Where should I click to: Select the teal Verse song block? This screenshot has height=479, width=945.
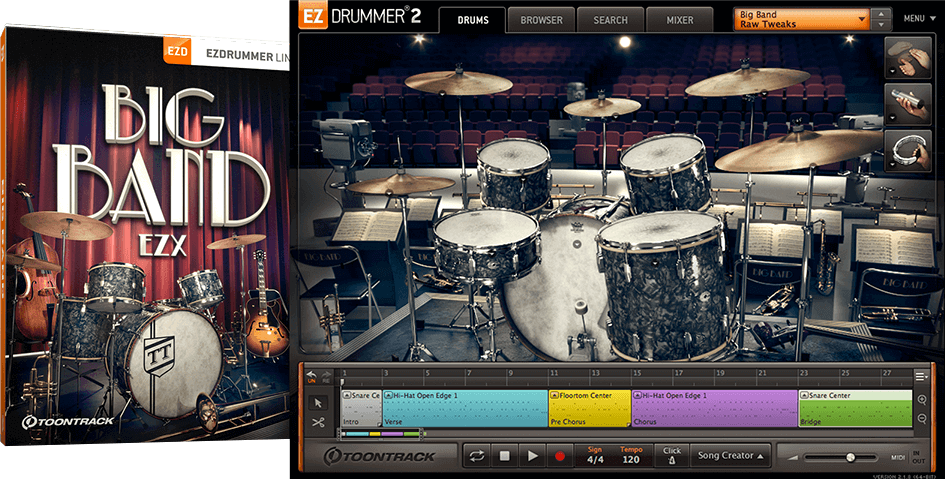pyautogui.click(x=465, y=409)
